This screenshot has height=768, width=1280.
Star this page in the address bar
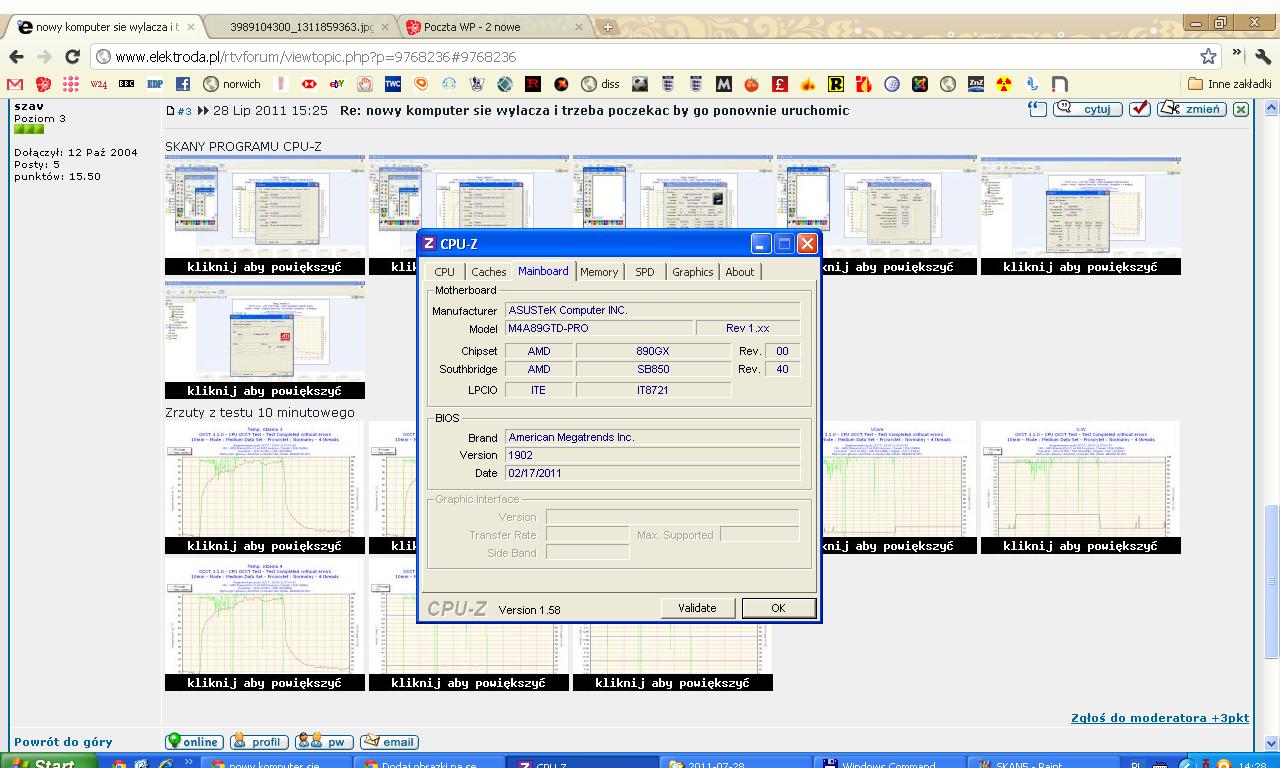pos(1208,56)
